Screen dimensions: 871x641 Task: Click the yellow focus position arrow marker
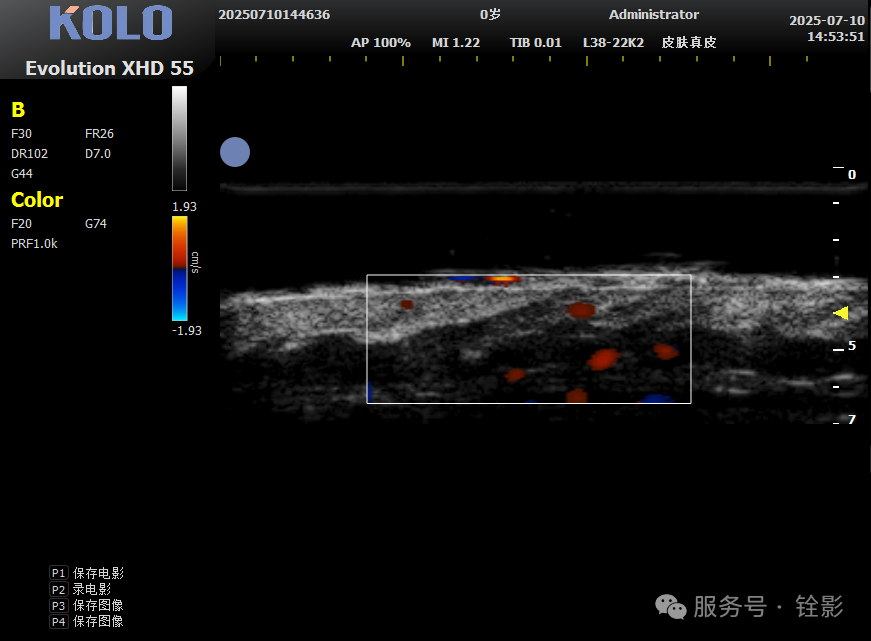coord(841,313)
